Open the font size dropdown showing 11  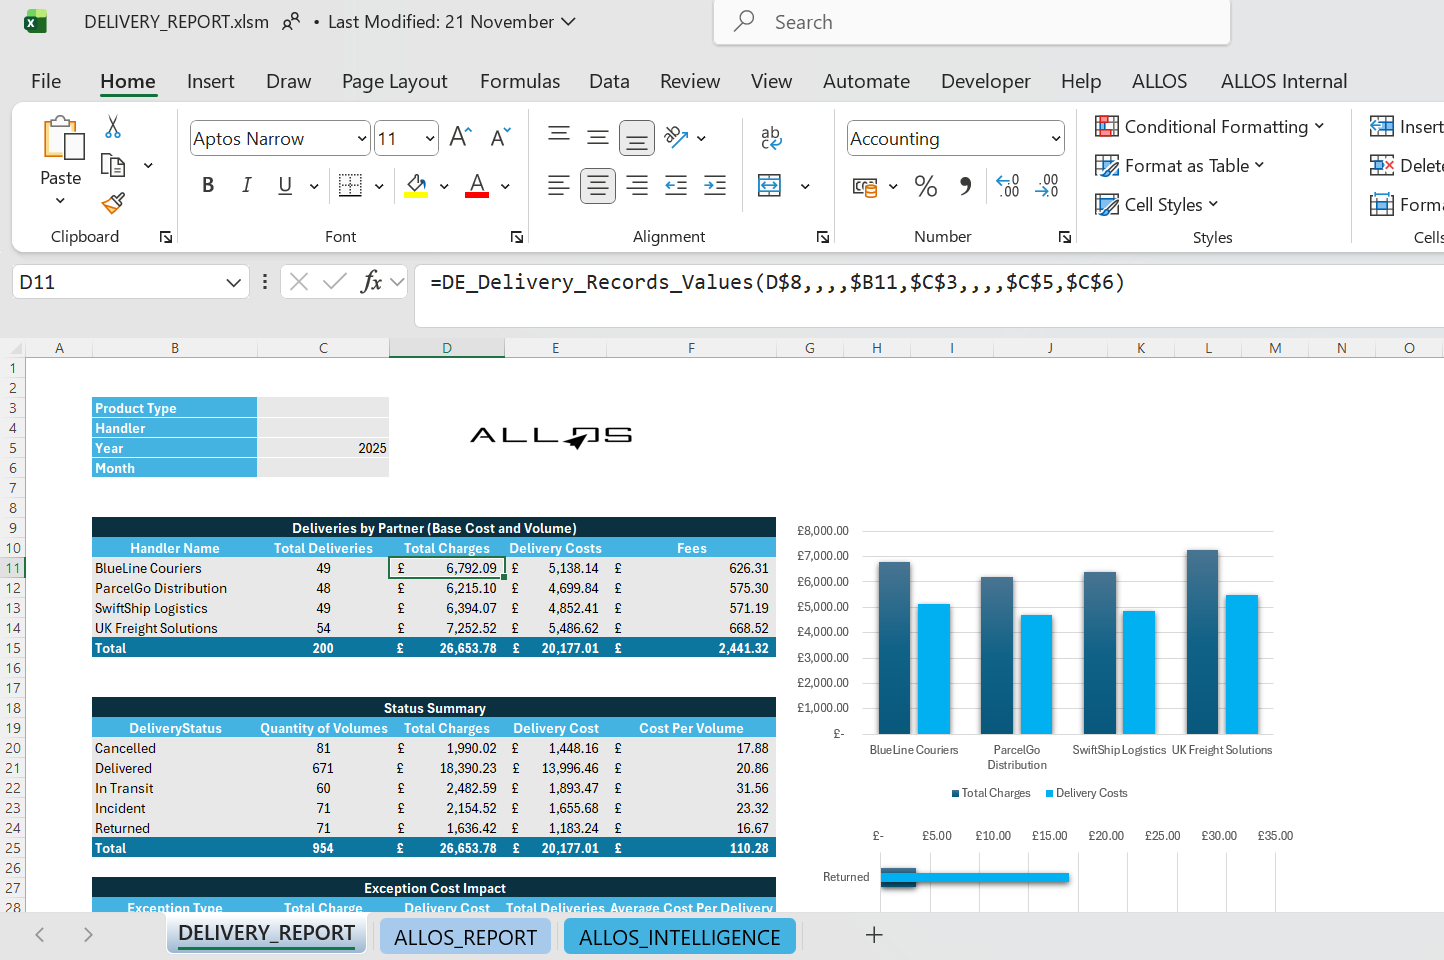coord(430,139)
